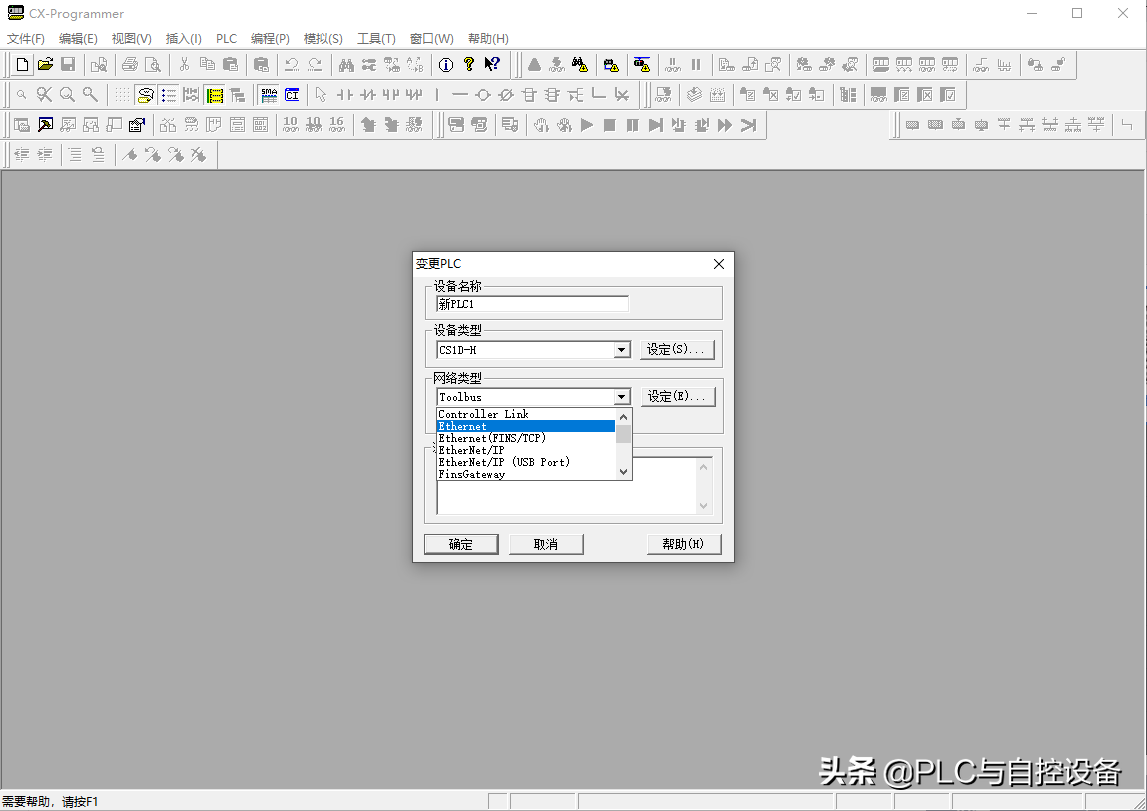1147x811 pixels.
Task: Toggle the yellow ladder rung view icon
Action: pyautogui.click(x=214, y=95)
